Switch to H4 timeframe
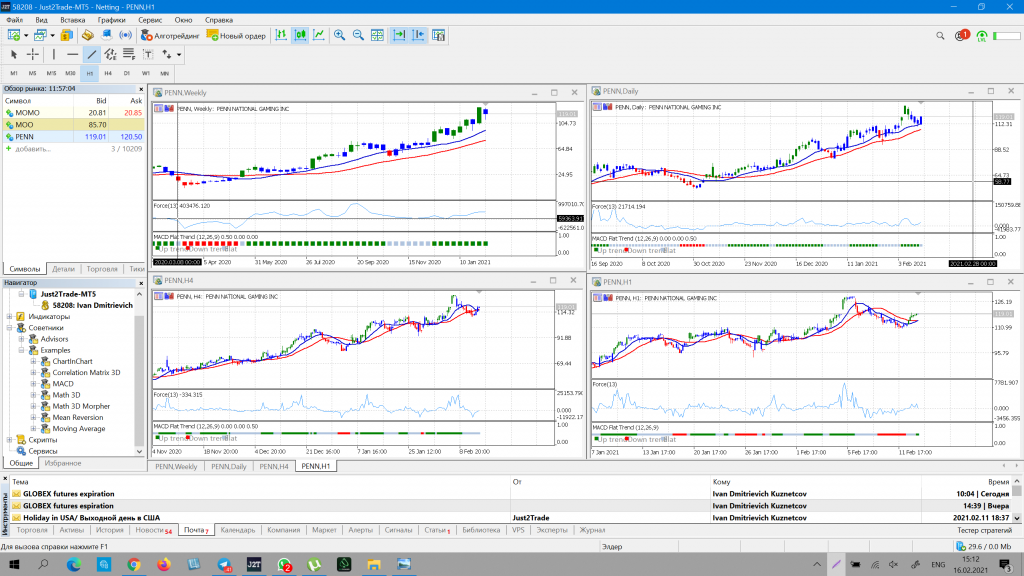The height and width of the screenshot is (576, 1024). tap(108, 73)
